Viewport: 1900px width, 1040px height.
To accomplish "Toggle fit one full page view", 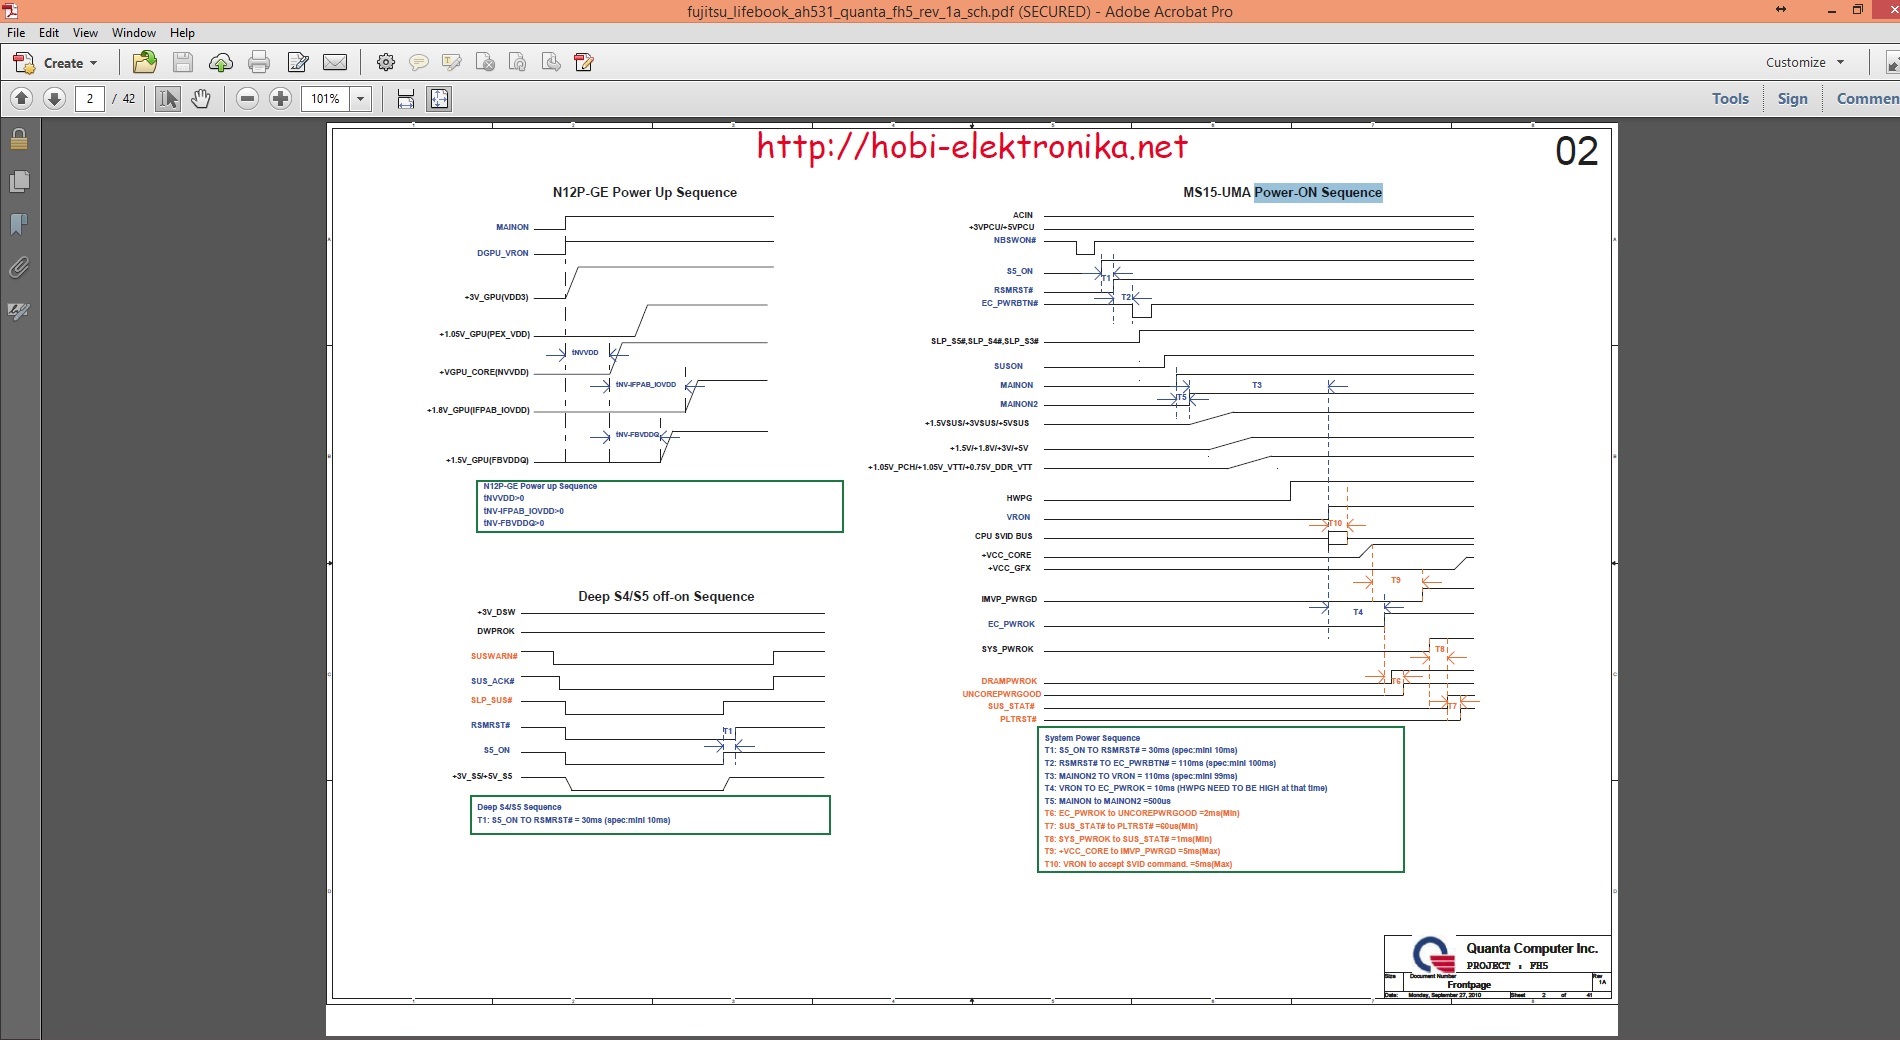I will [x=439, y=99].
